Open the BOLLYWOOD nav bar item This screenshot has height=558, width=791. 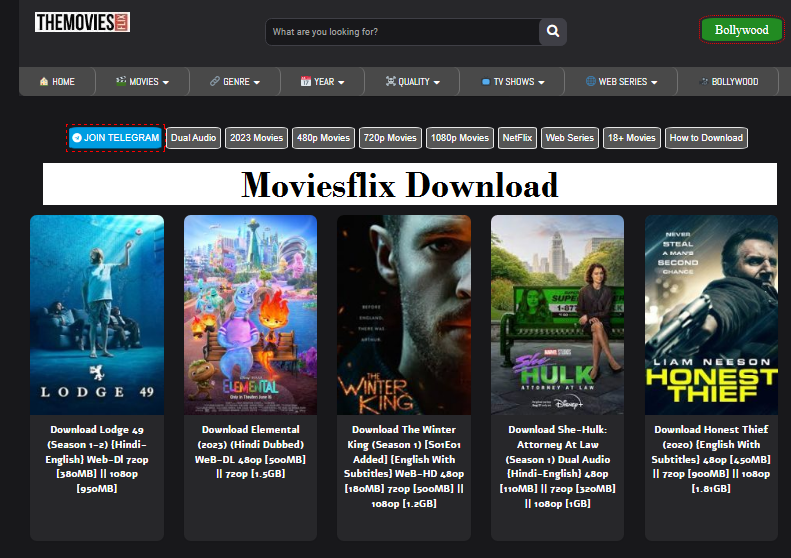(728, 81)
